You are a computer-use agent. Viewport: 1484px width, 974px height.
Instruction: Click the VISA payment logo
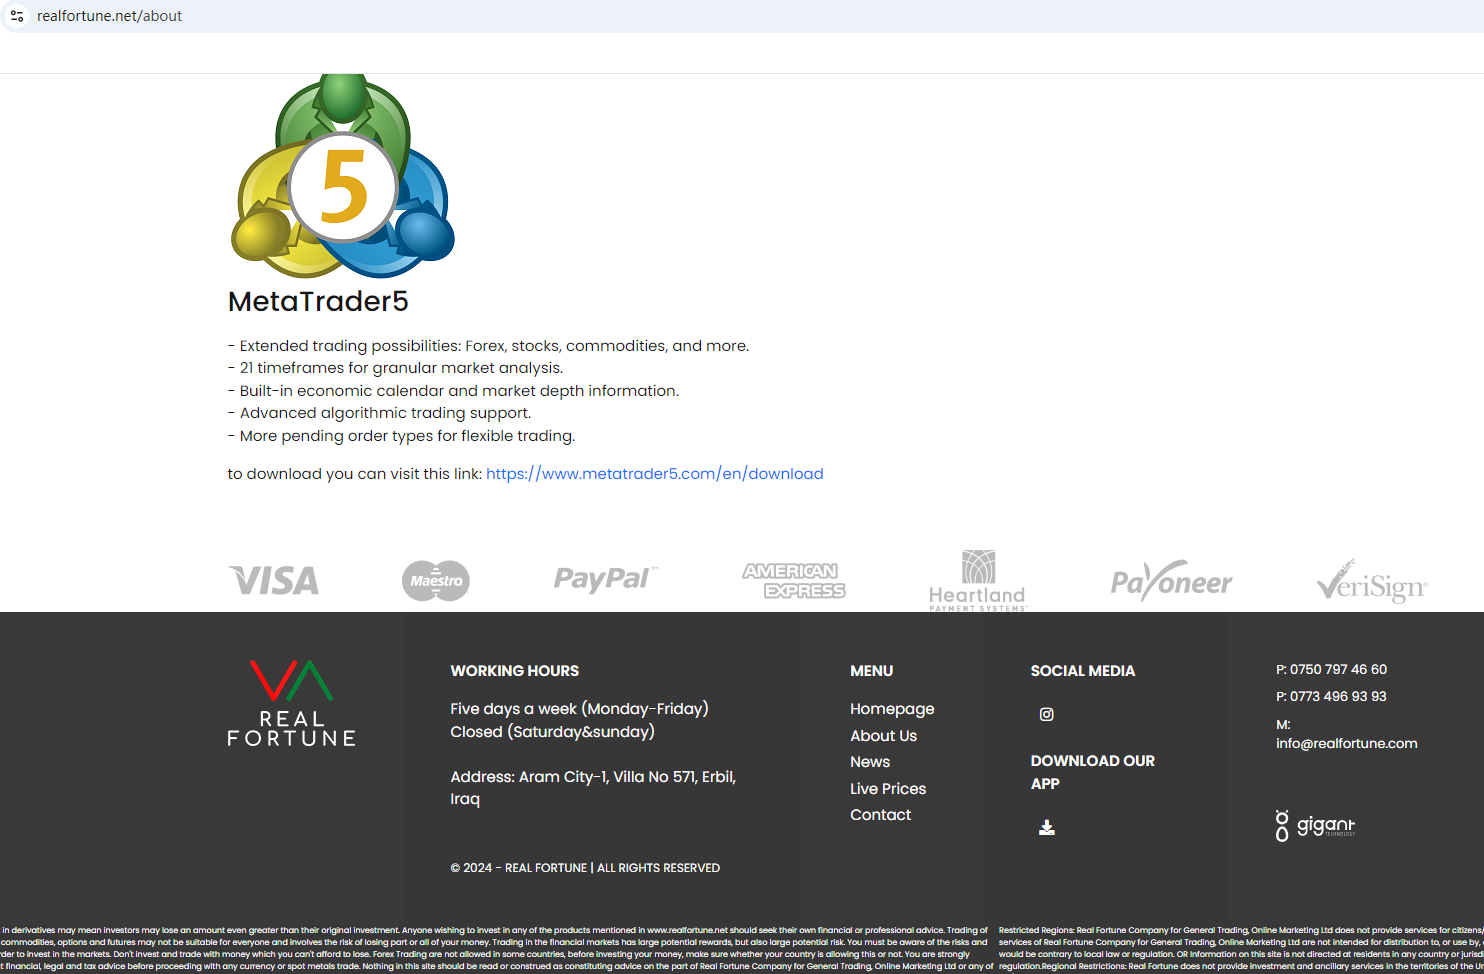pyautogui.click(x=274, y=581)
